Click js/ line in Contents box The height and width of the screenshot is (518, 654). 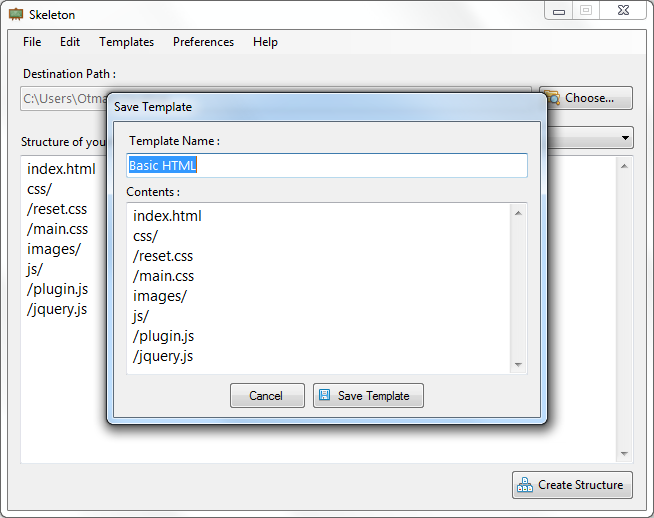[141, 316]
